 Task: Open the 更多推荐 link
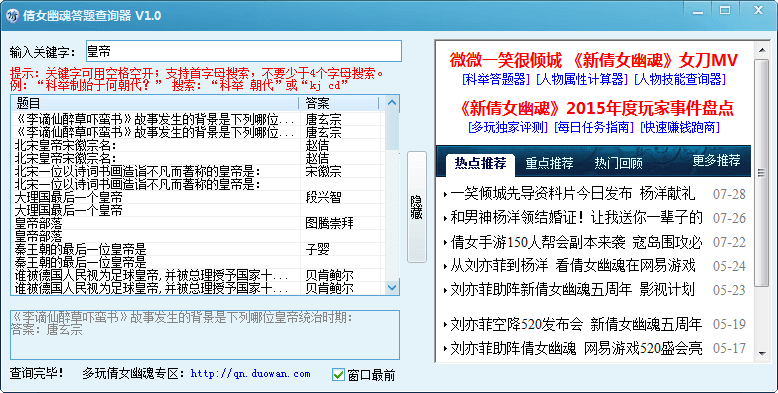(x=716, y=160)
